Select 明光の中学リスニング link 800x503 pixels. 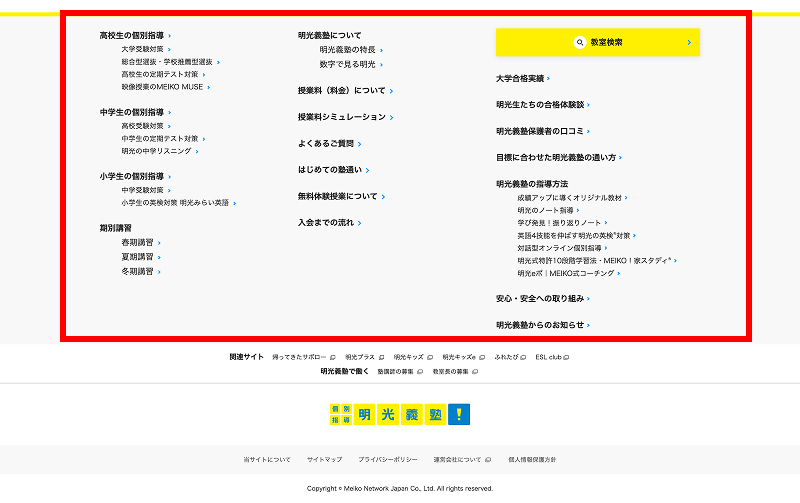point(156,151)
